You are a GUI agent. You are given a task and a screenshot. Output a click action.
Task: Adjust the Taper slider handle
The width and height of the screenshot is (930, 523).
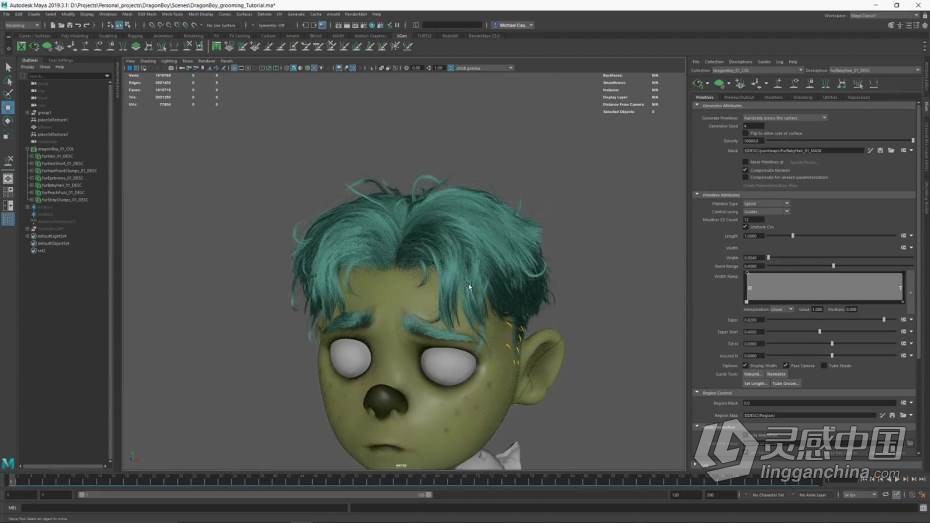pos(883,320)
